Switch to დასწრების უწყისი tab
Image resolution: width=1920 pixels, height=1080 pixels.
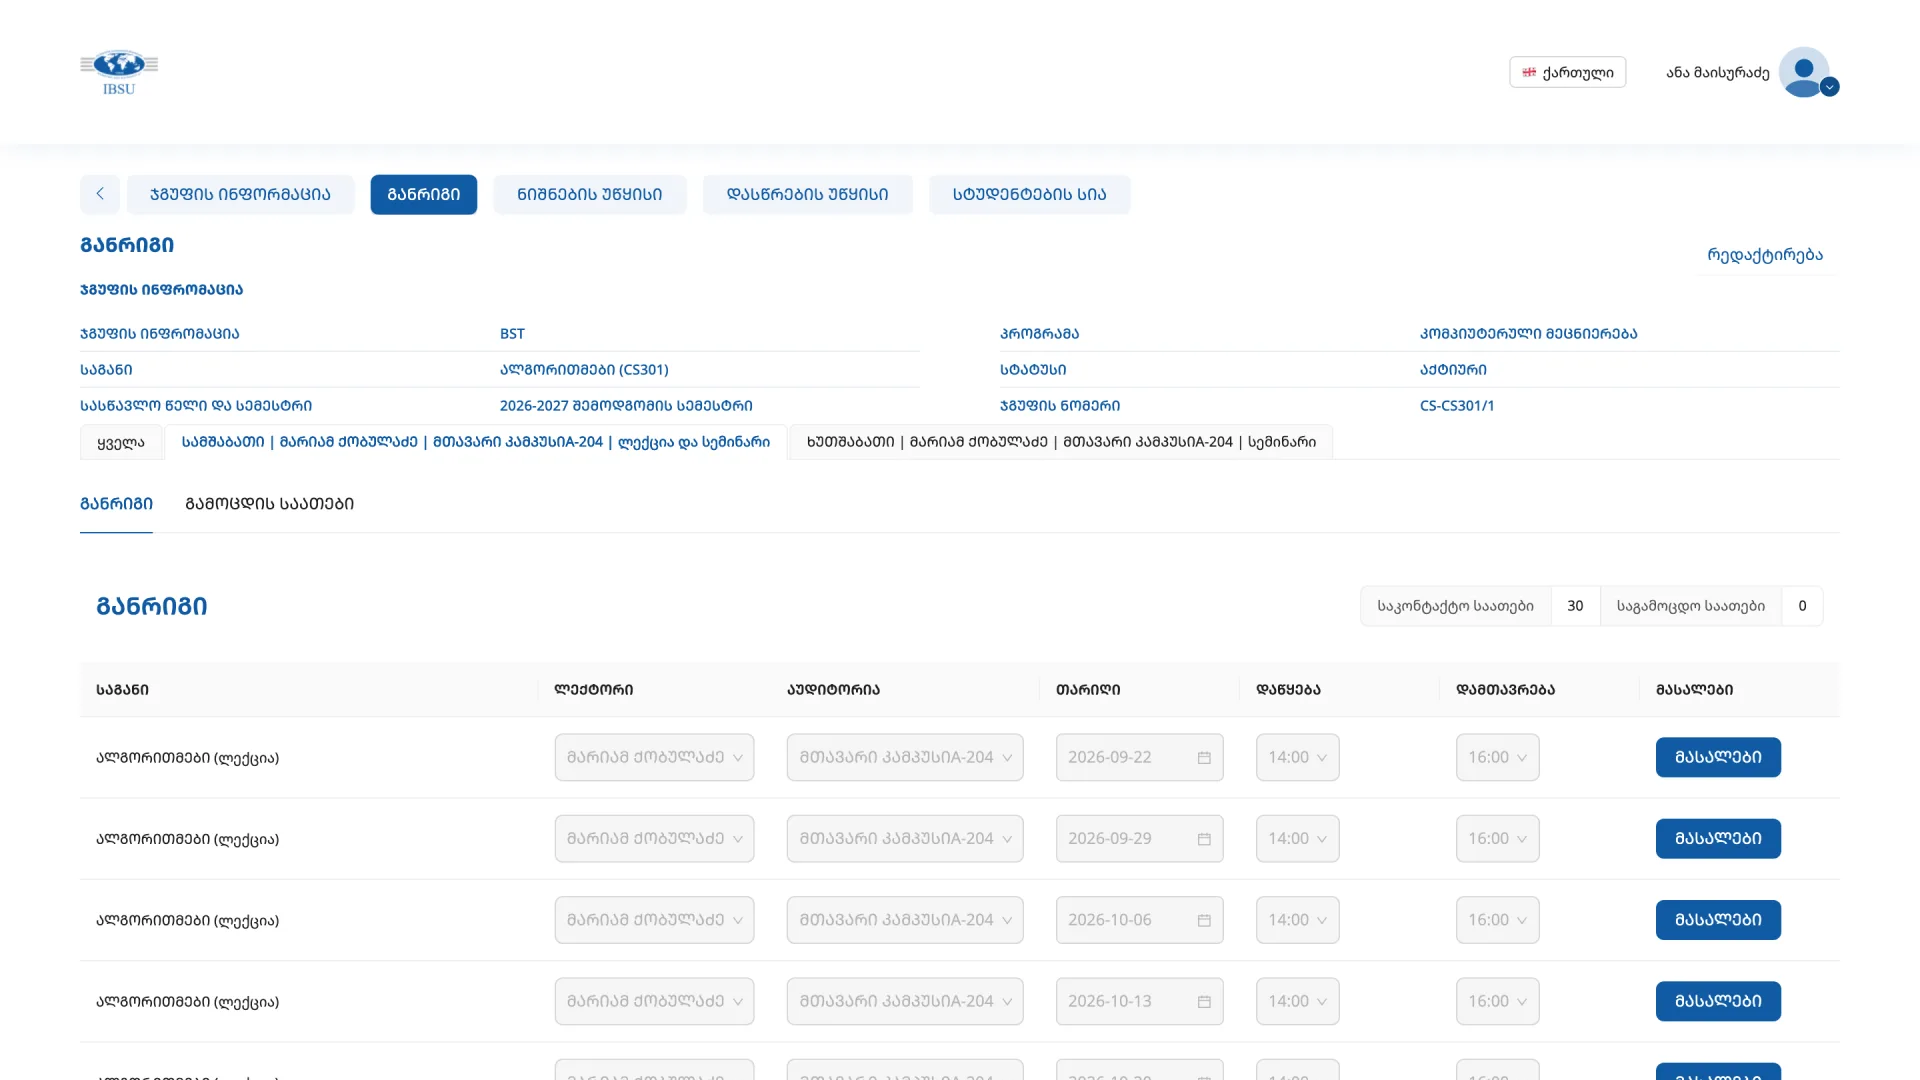pos(808,194)
